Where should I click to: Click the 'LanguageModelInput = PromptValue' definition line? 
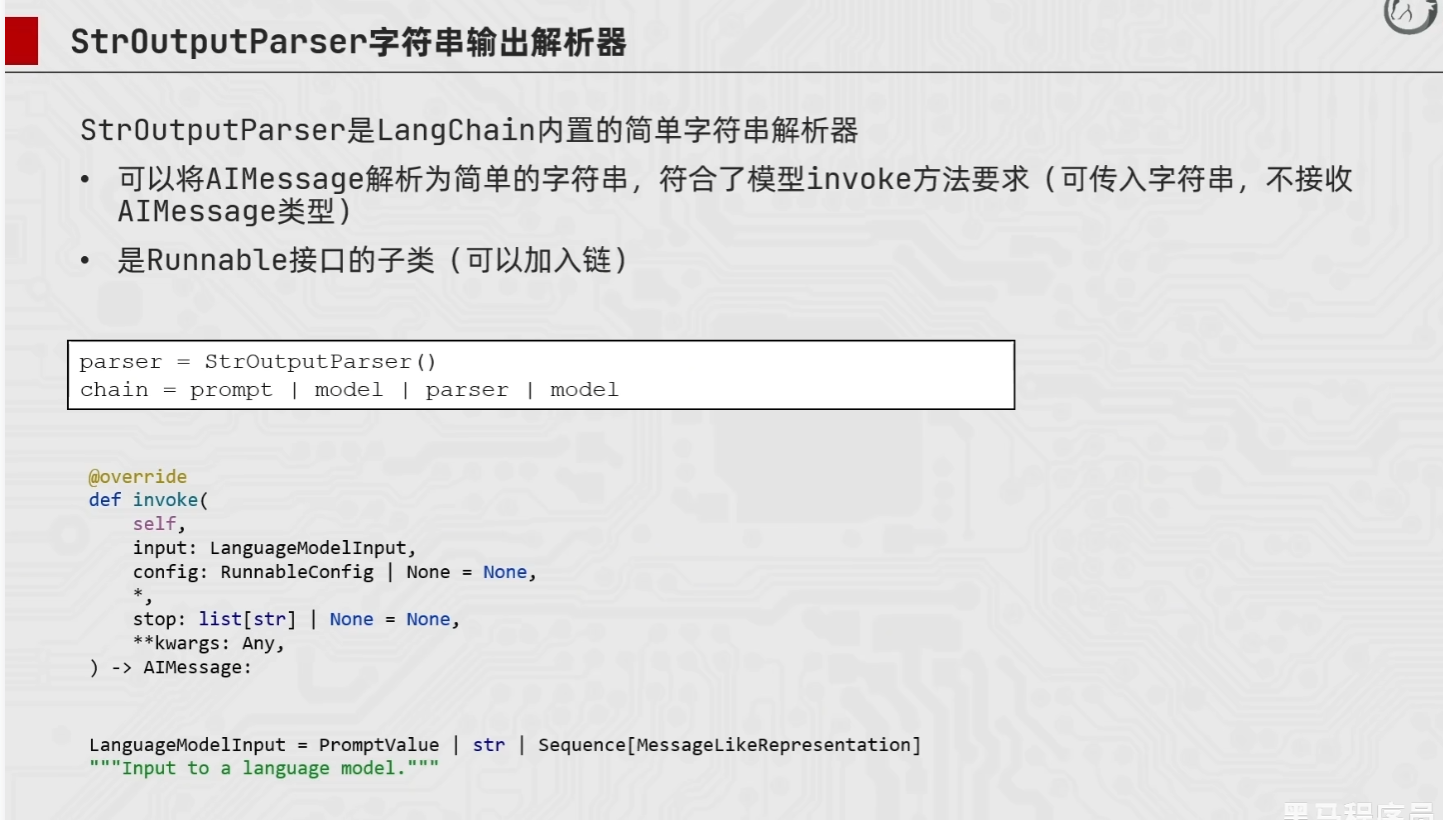point(505,745)
